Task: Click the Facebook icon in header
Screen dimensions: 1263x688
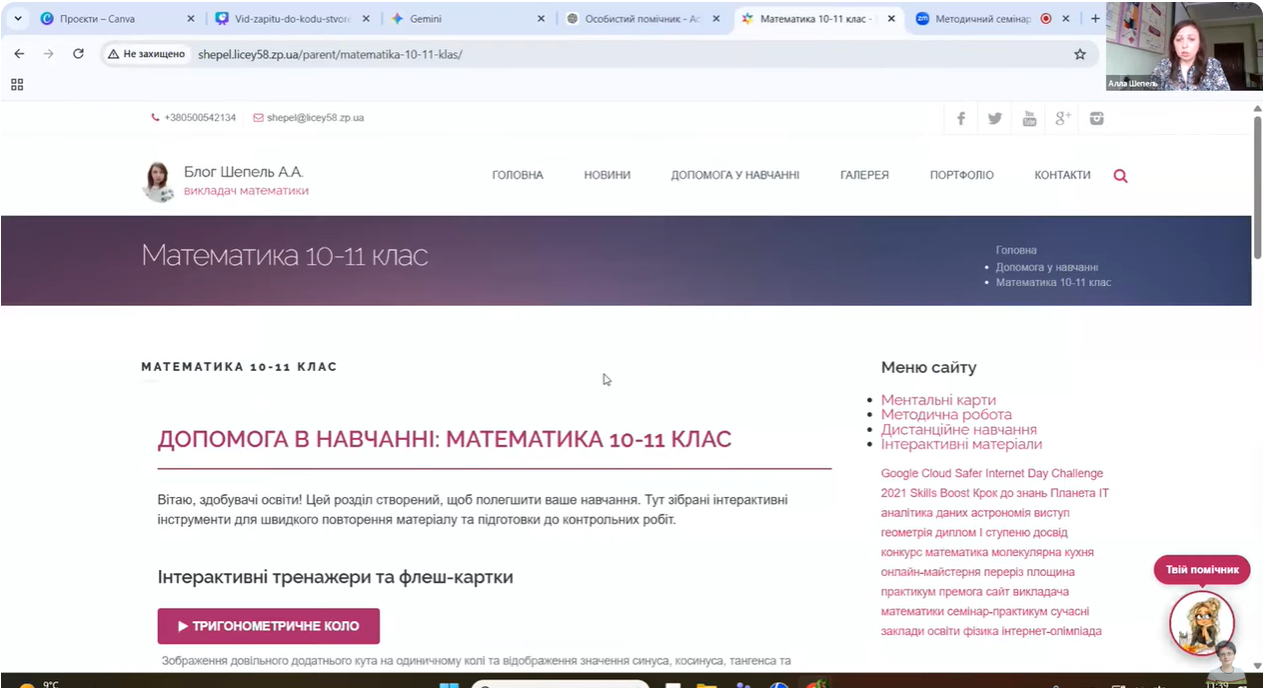Action: [960, 119]
